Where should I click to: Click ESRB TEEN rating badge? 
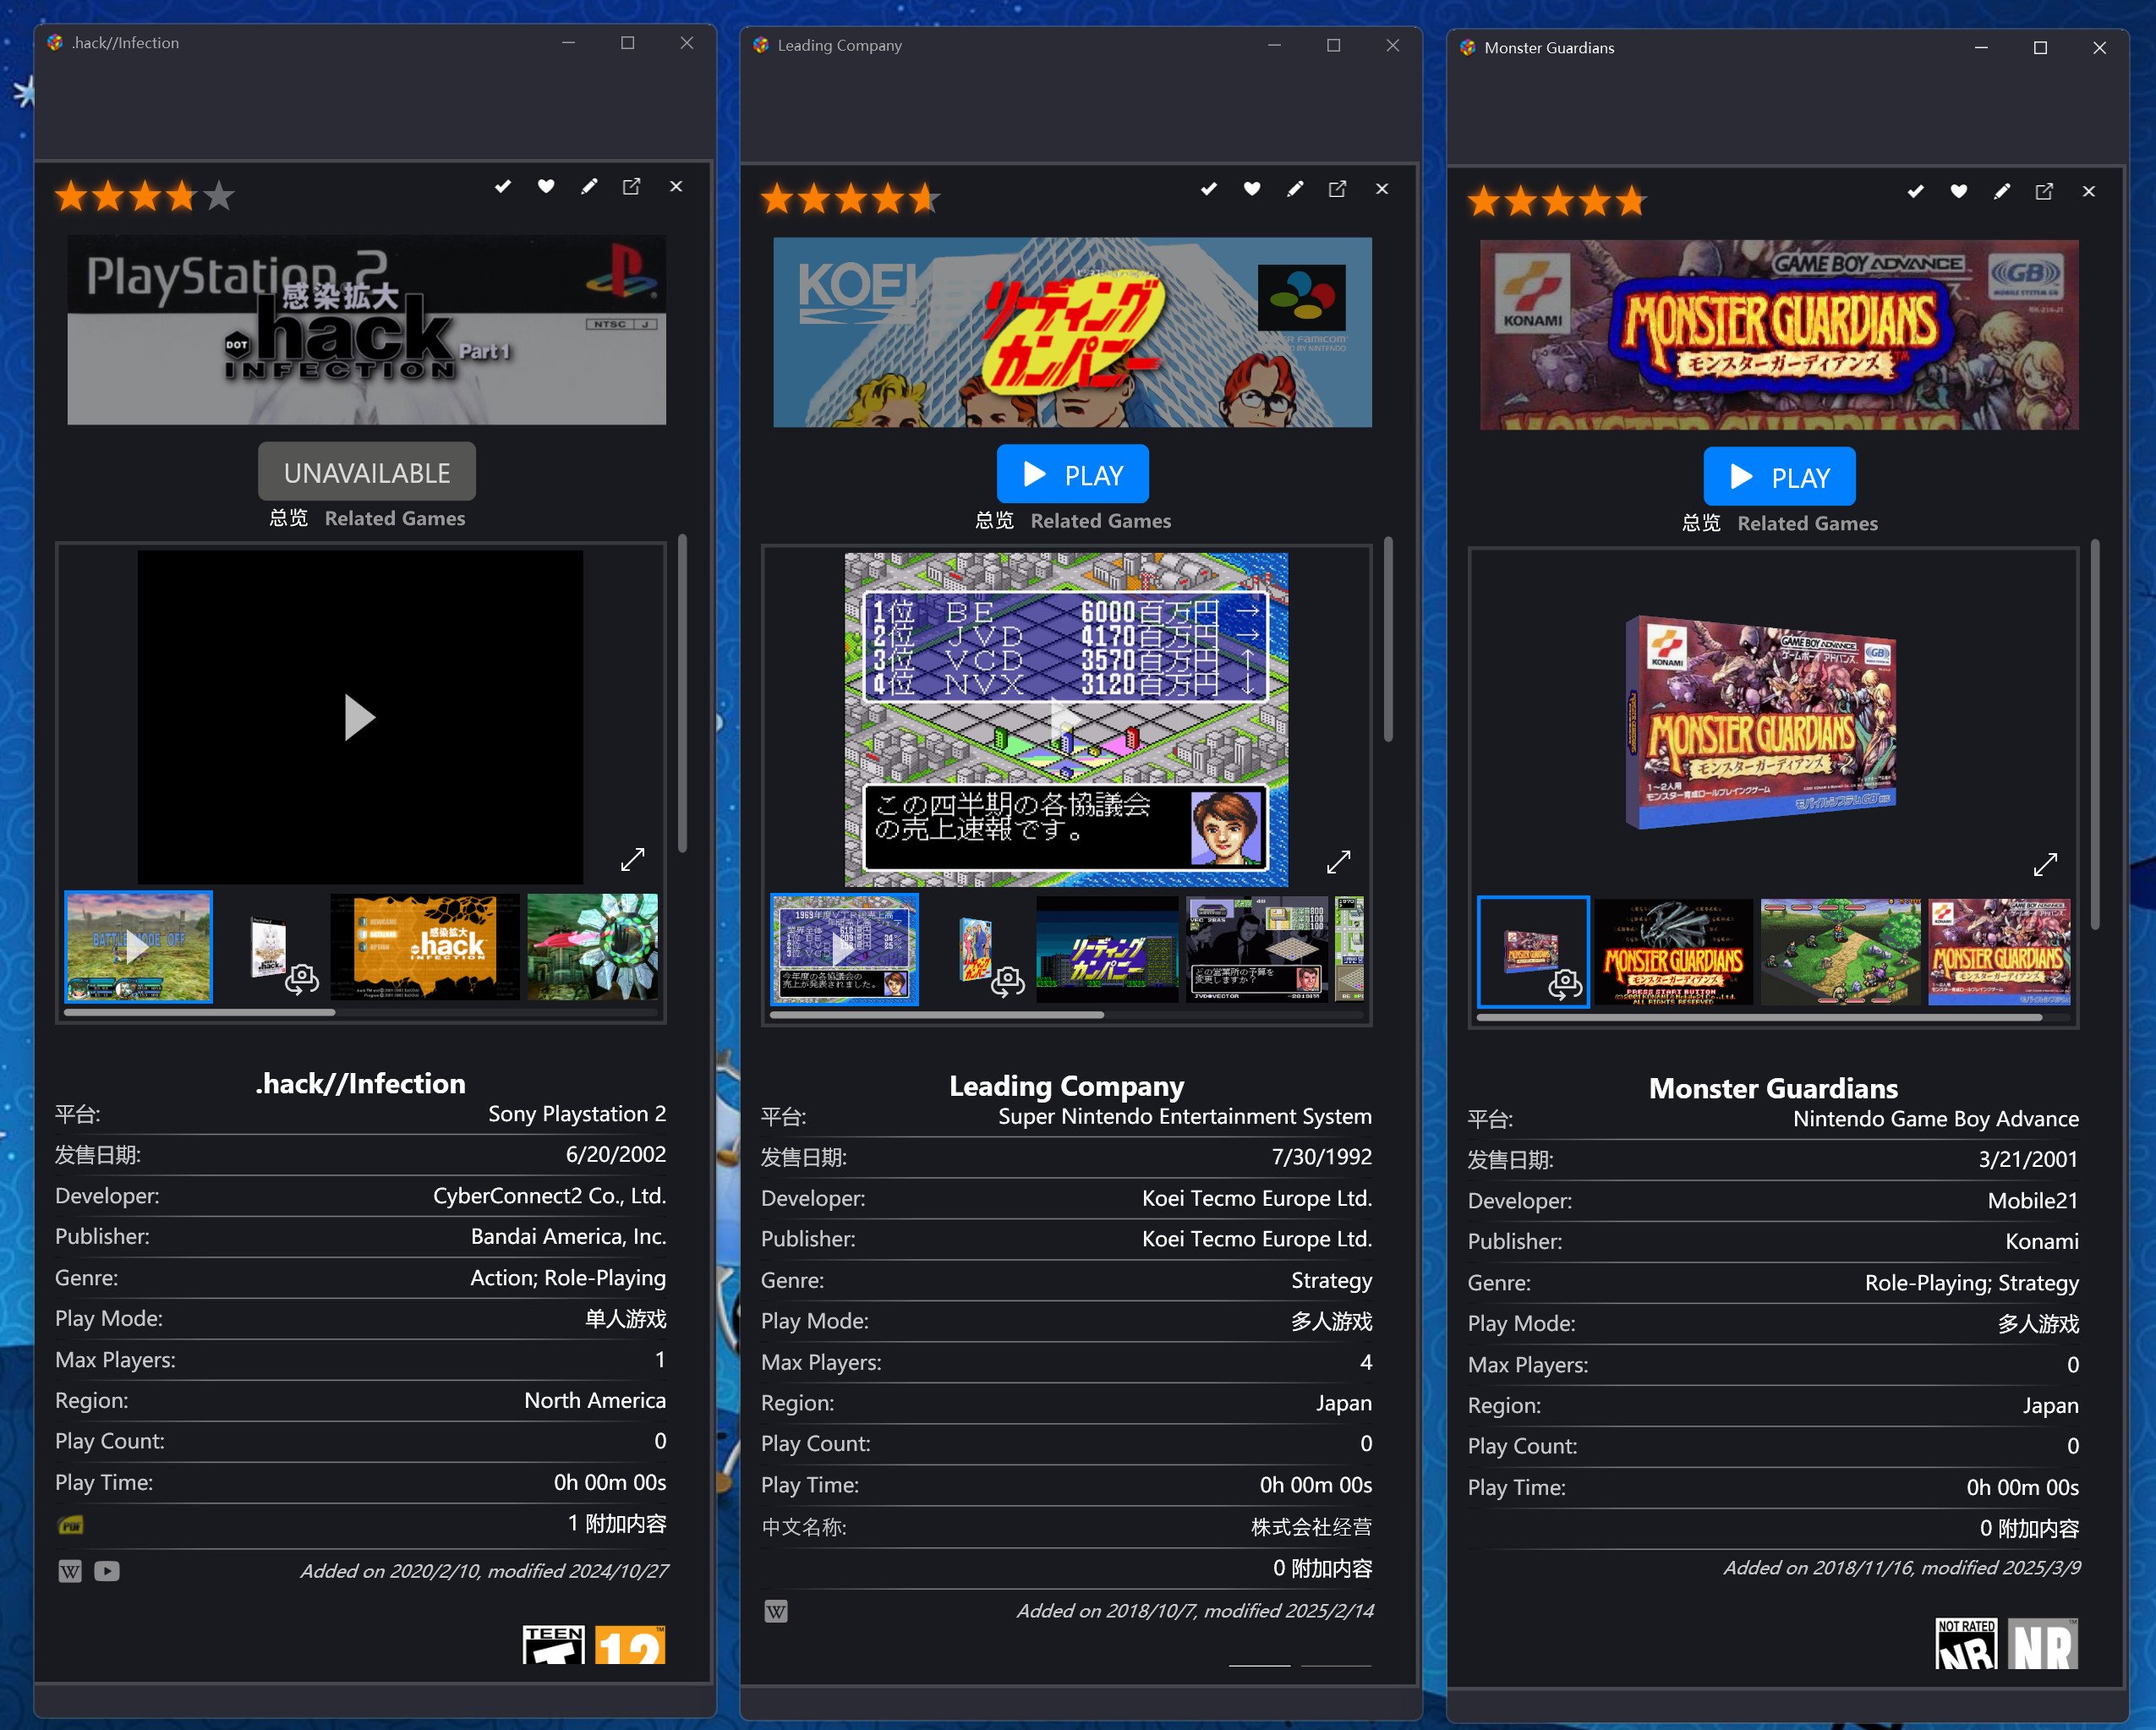[553, 1645]
